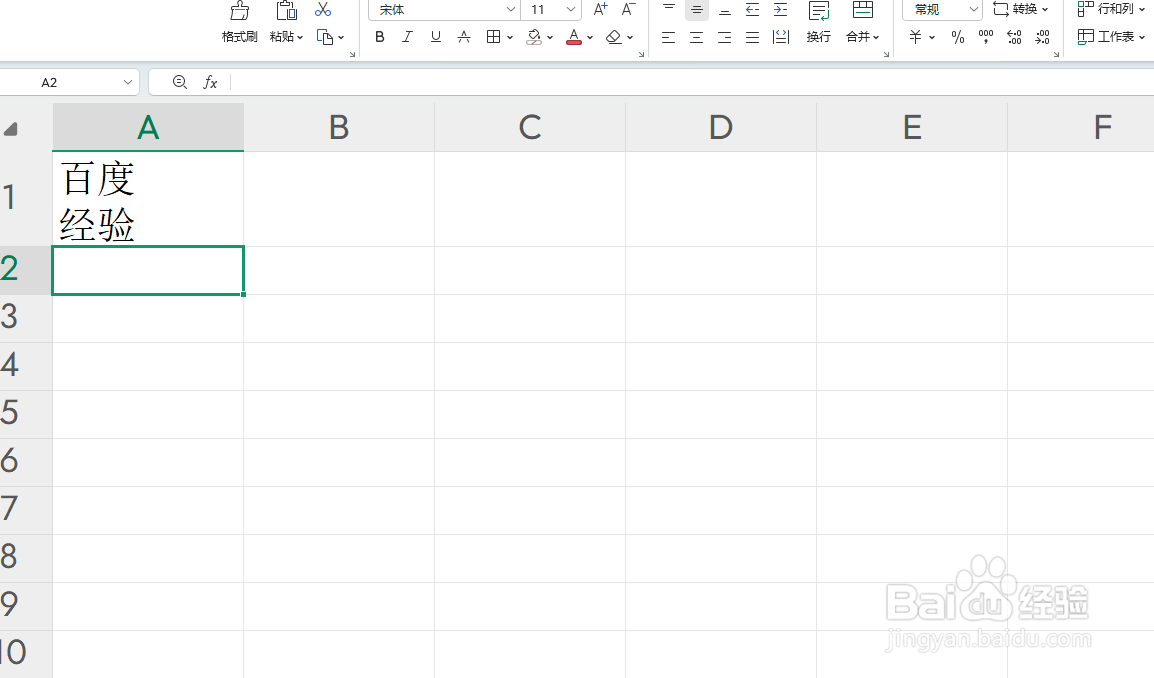
Task: Toggle Strikethrough formatting
Action: (x=464, y=37)
